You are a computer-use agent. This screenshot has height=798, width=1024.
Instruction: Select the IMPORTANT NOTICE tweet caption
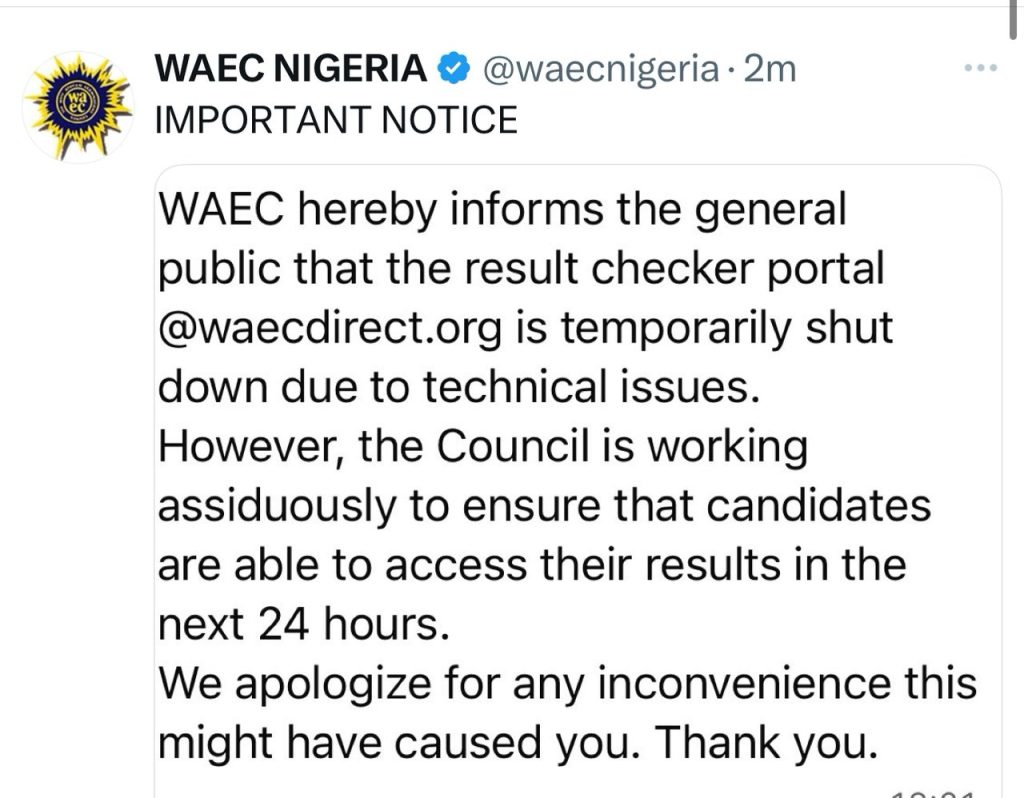[336, 120]
